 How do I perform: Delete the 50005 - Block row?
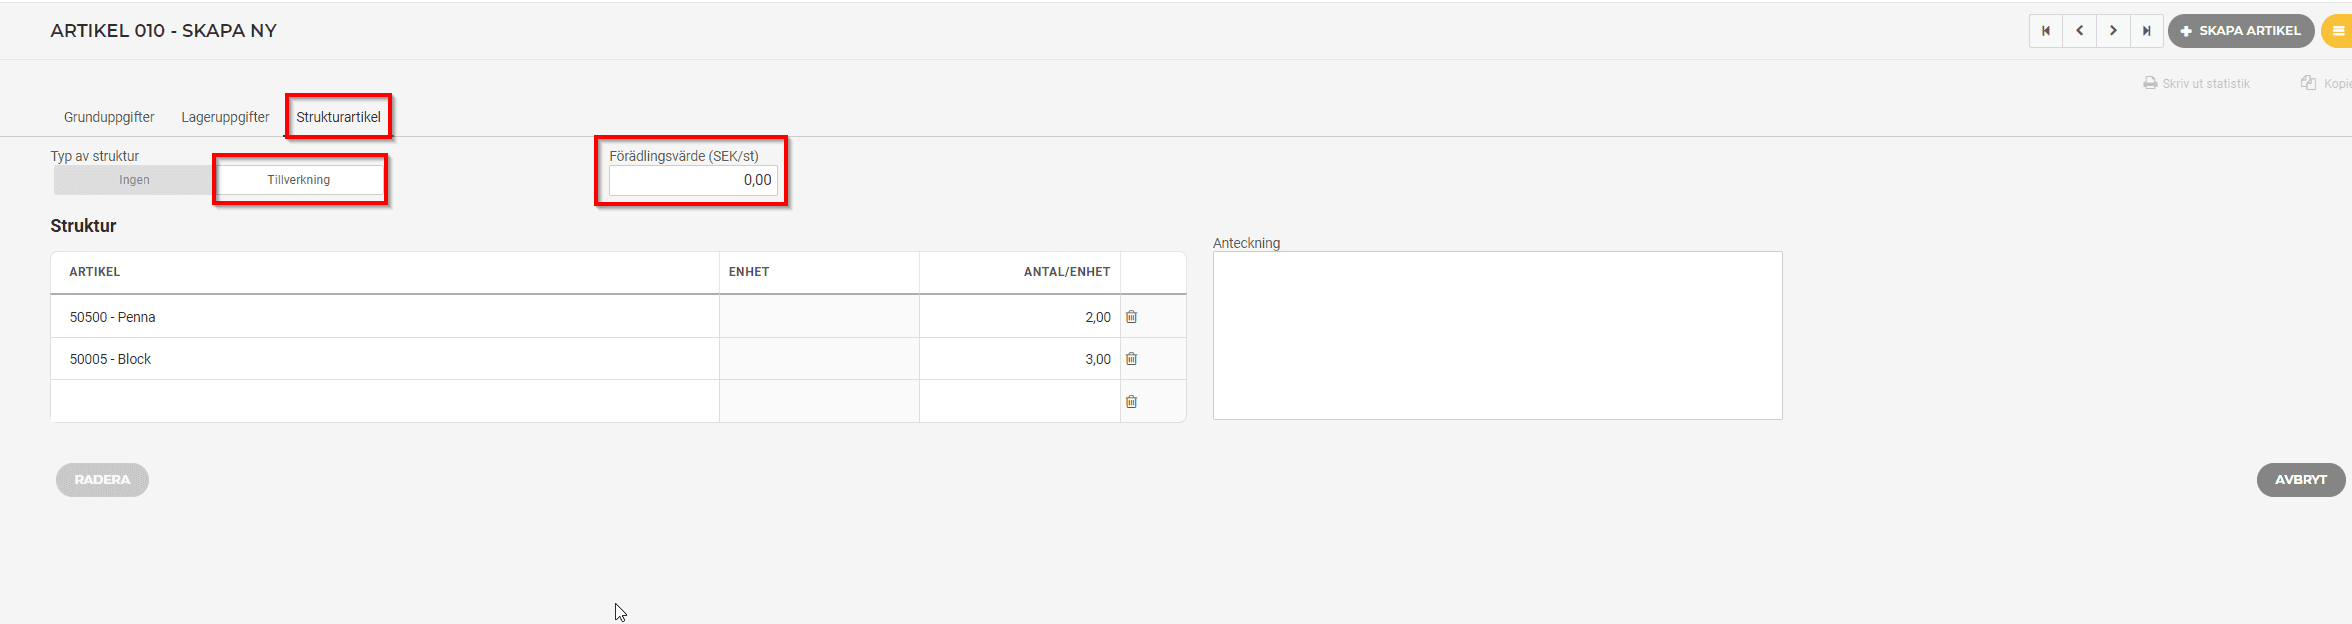click(1131, 359)
